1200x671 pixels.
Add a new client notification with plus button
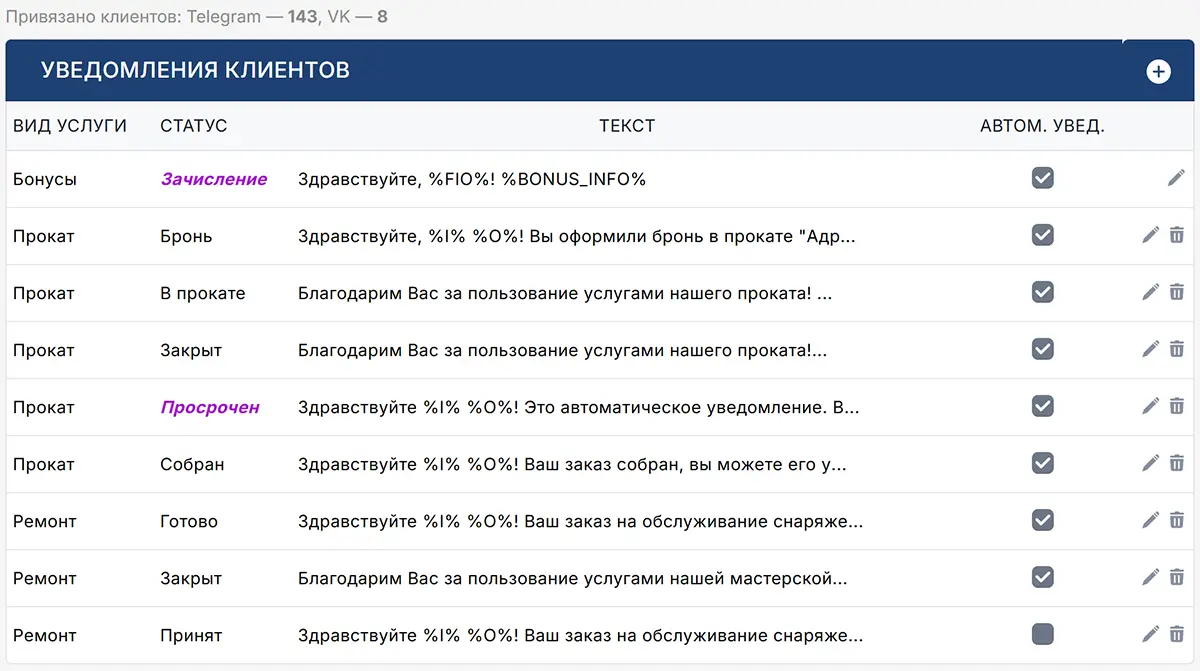pyautogui.click(x=1158, y=71)
